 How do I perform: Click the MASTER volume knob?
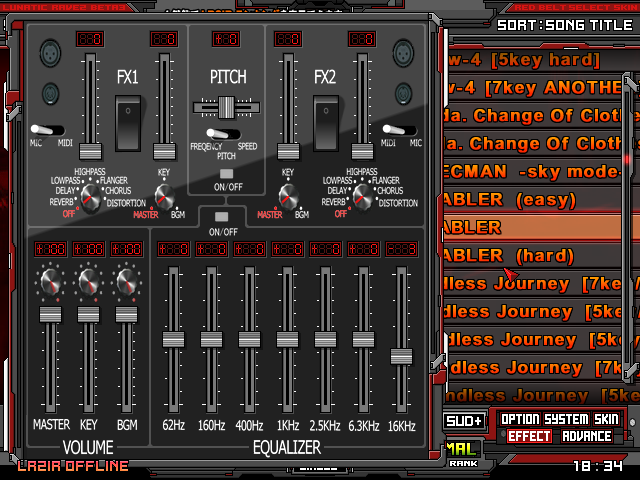pos(49,283)
